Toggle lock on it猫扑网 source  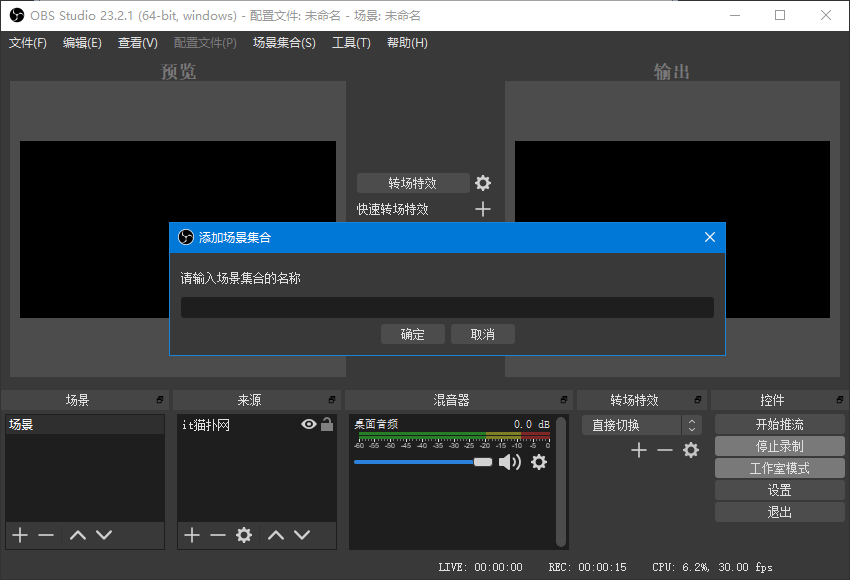tap(327, 424)
